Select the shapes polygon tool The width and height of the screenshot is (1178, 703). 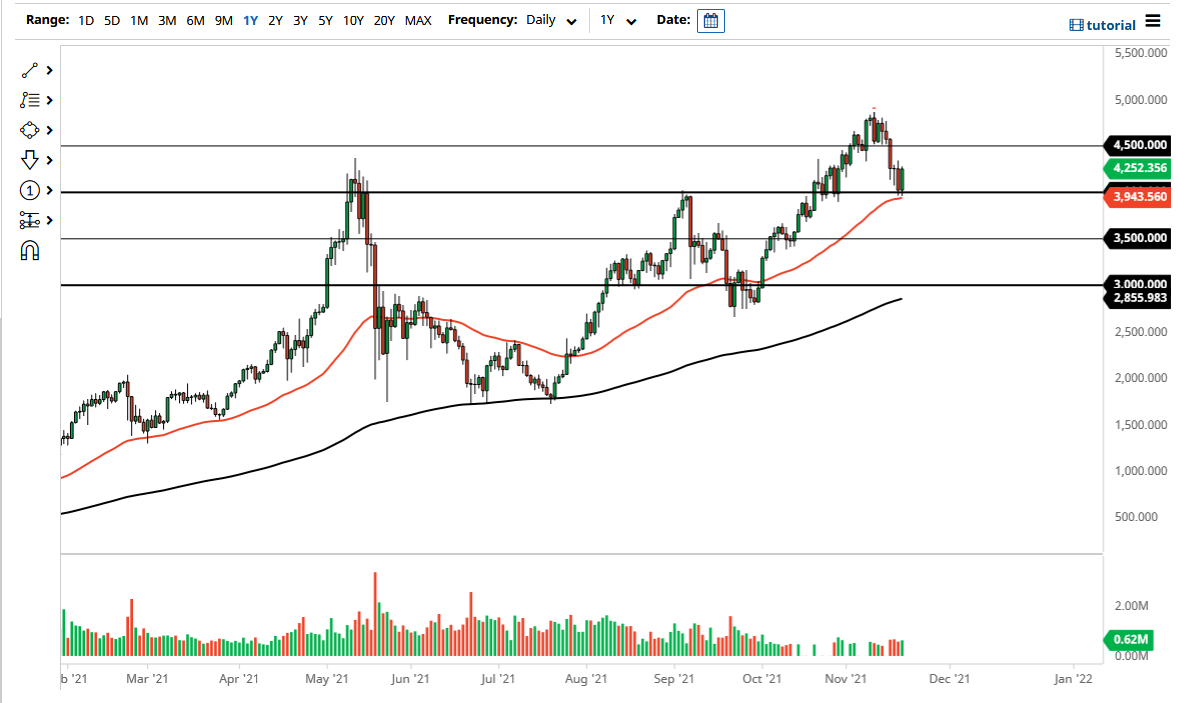point(29,130)
